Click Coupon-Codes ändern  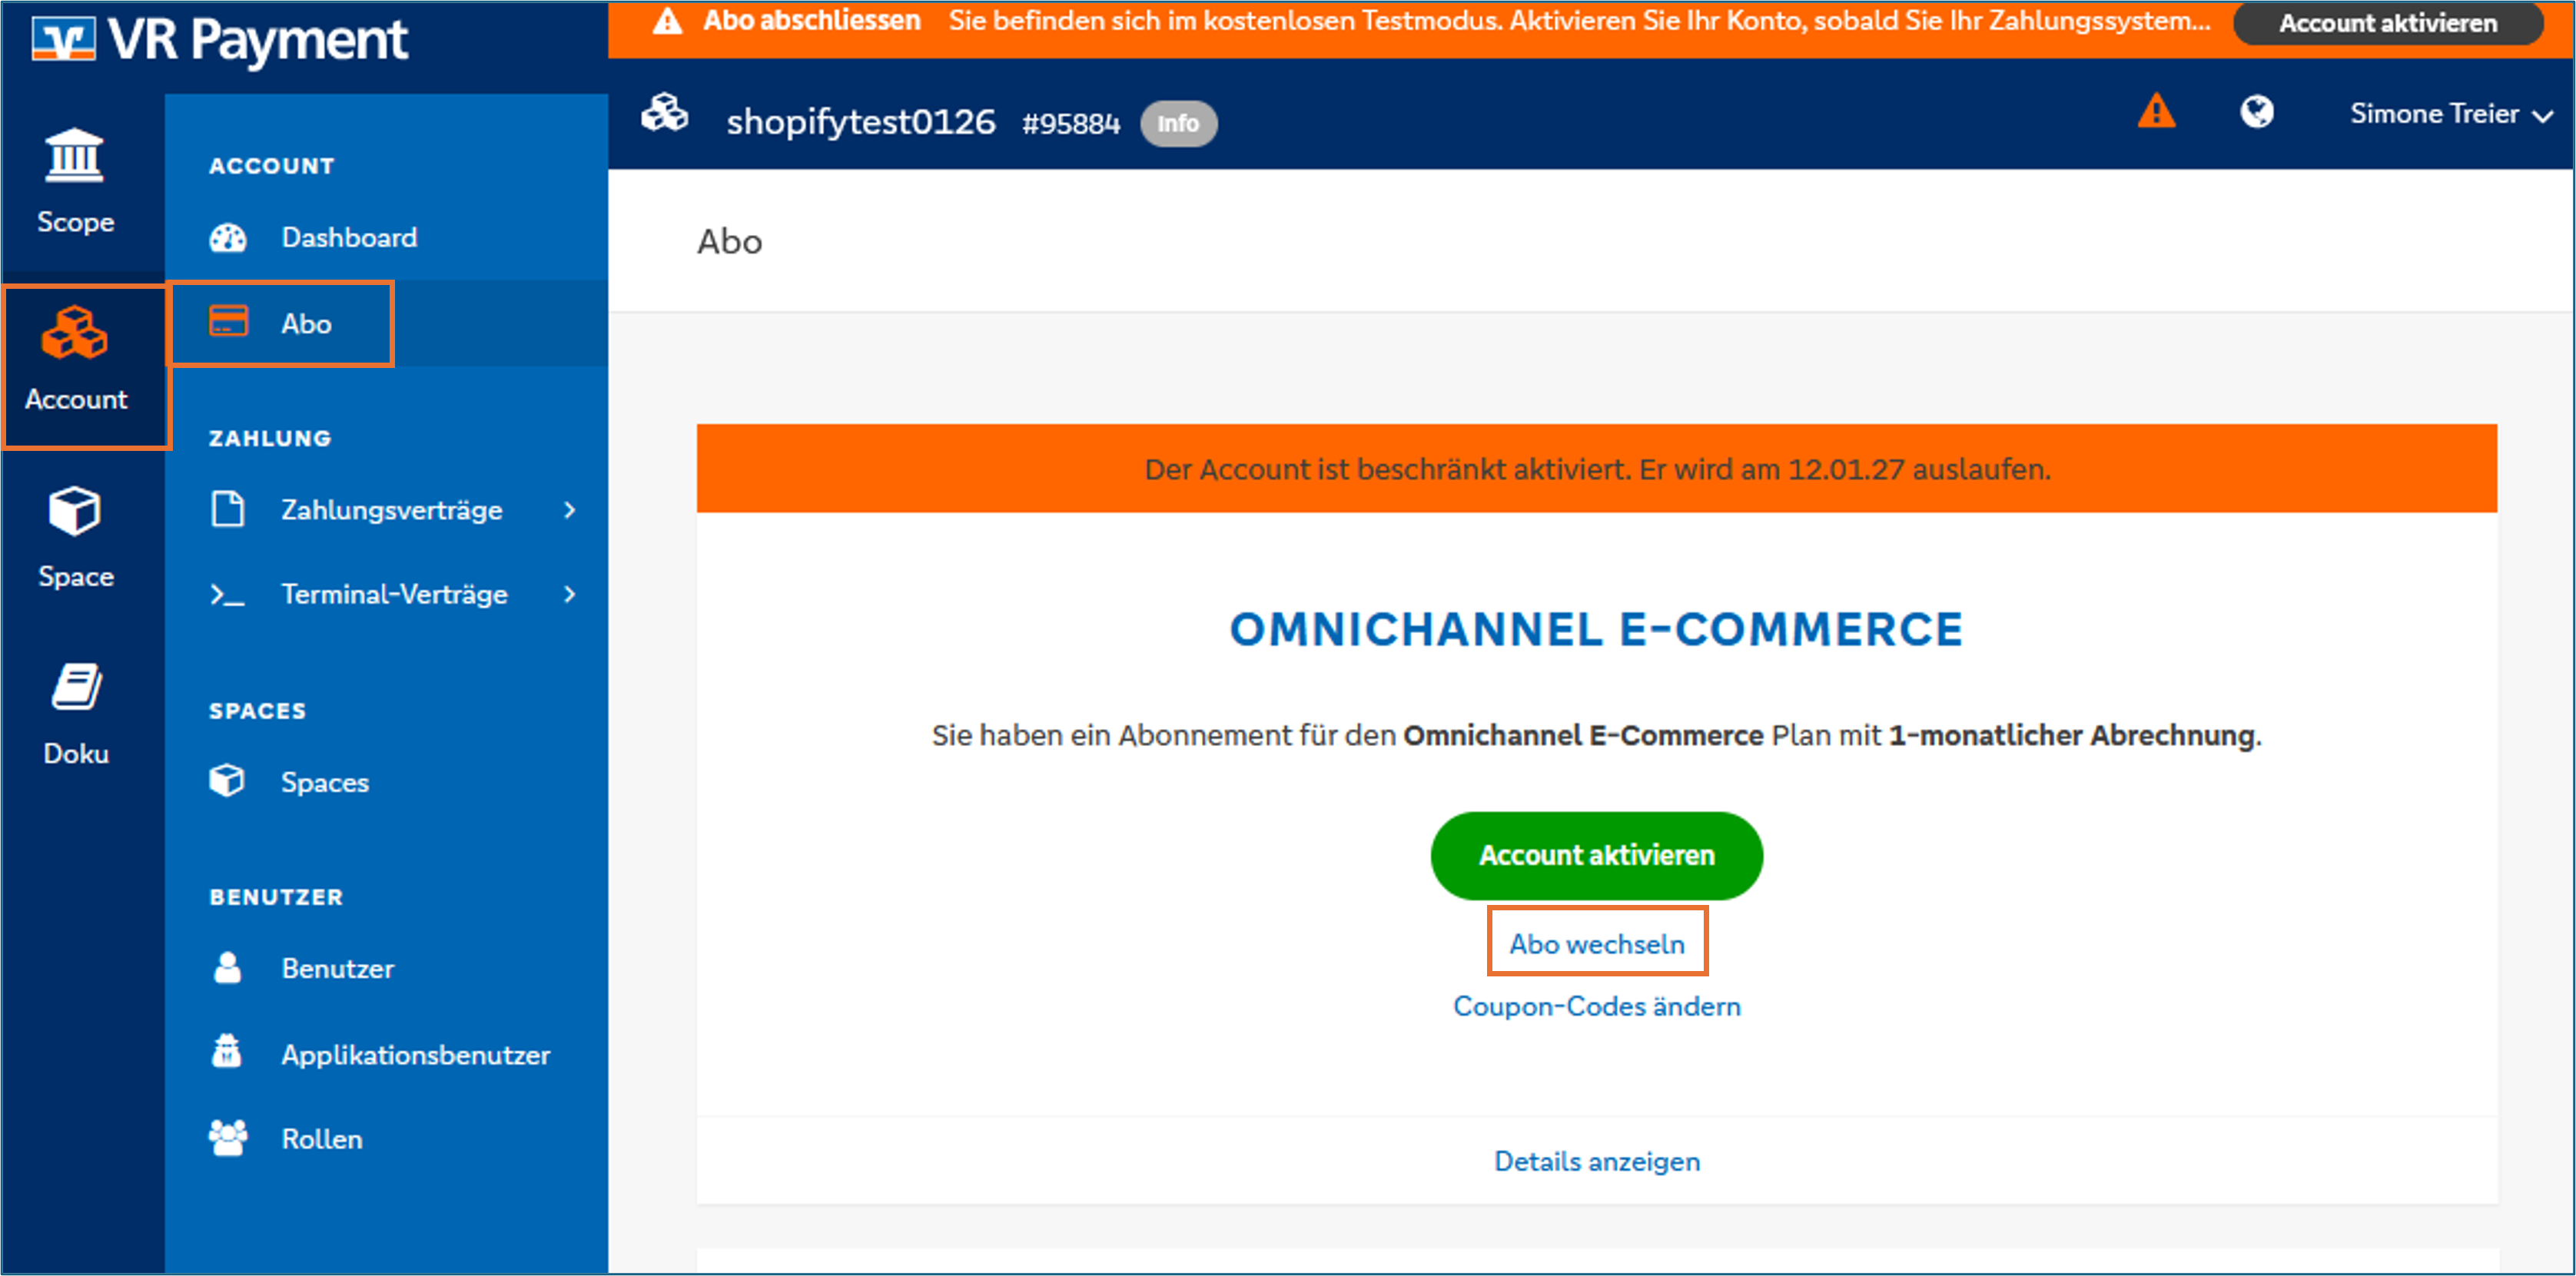1597,1006
